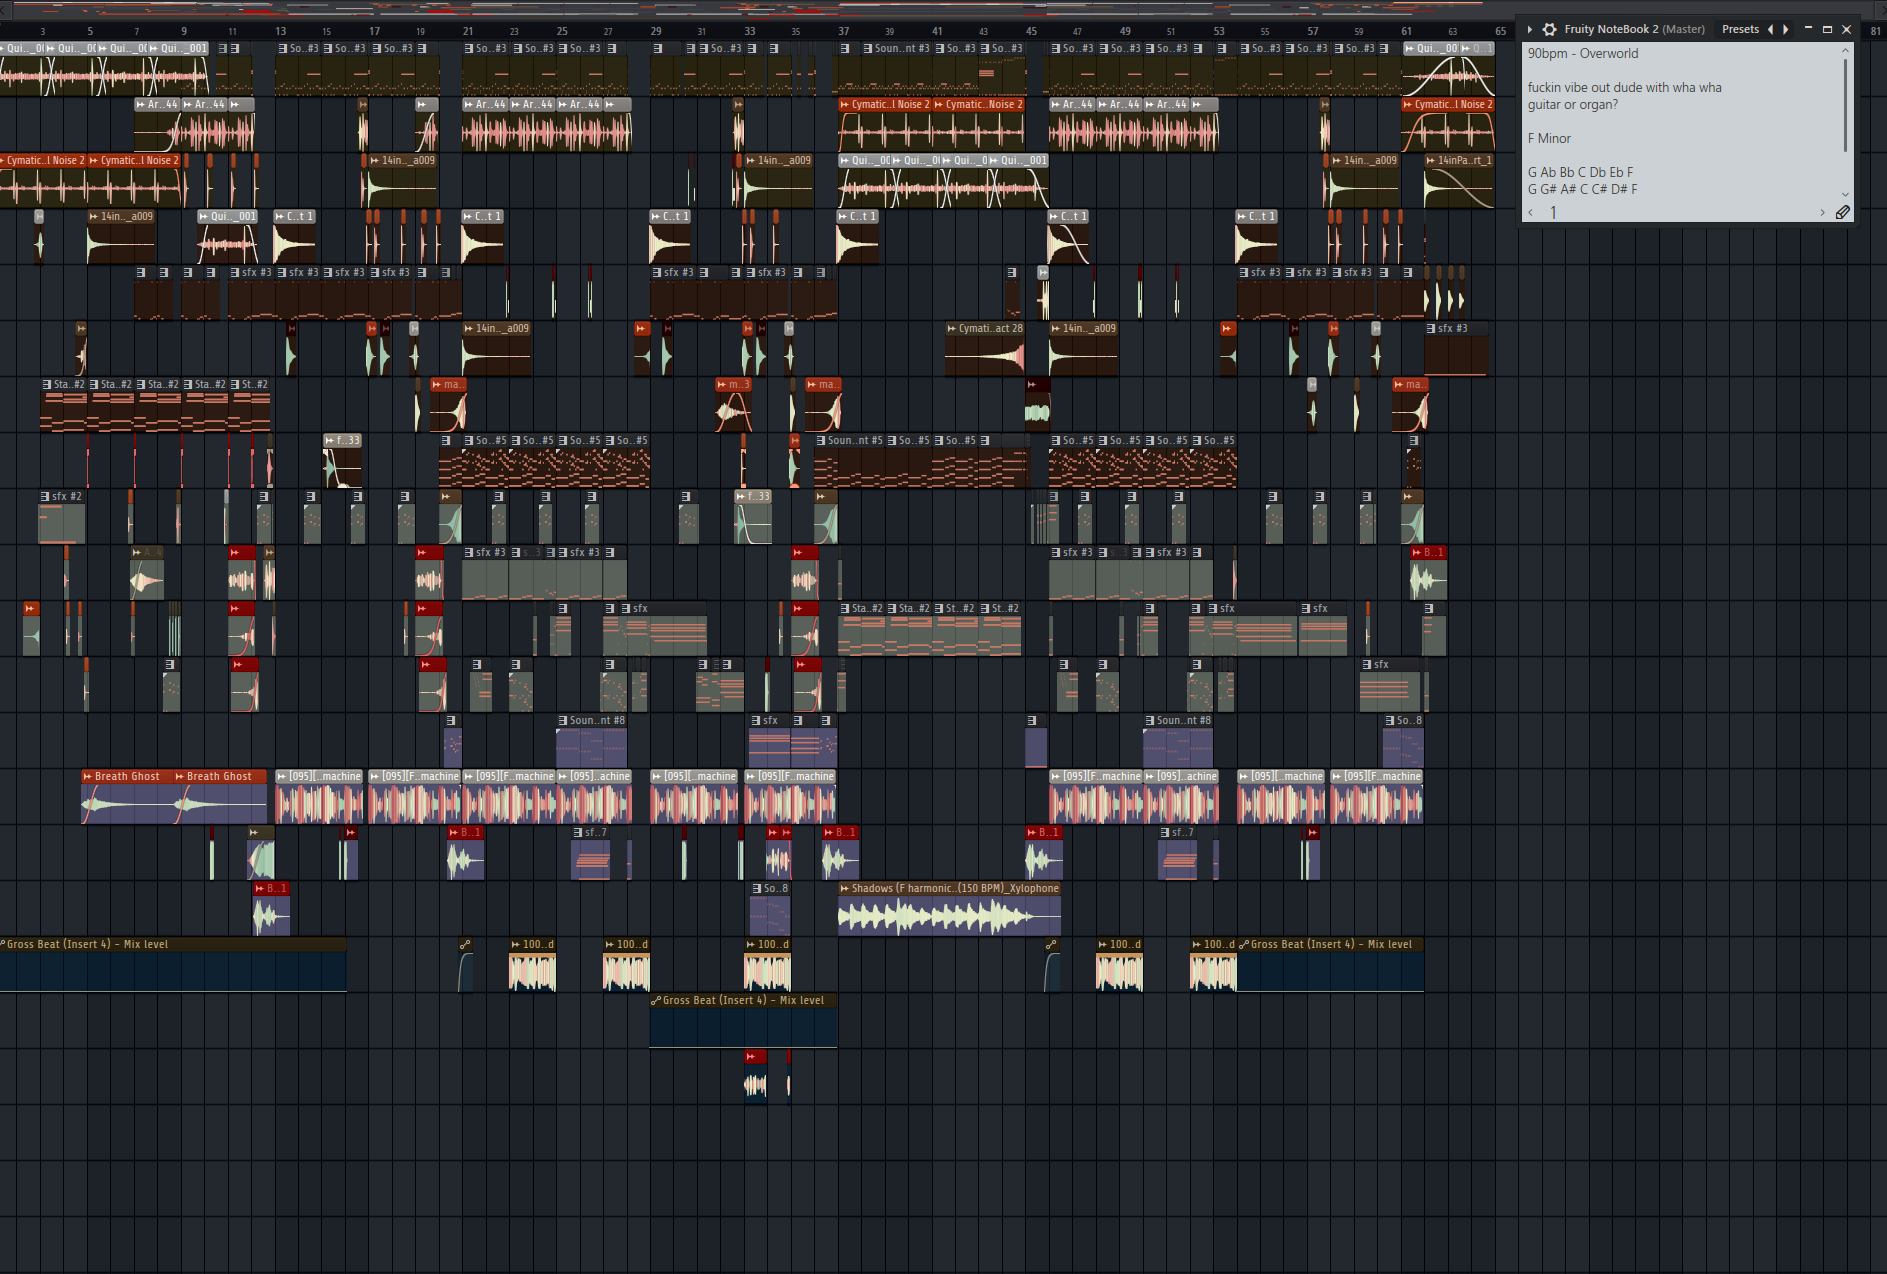The image size is (1887, 1274).
Task: Open clip menu icon on Shadows Xylophone clip
Action: tap(845, 888)
